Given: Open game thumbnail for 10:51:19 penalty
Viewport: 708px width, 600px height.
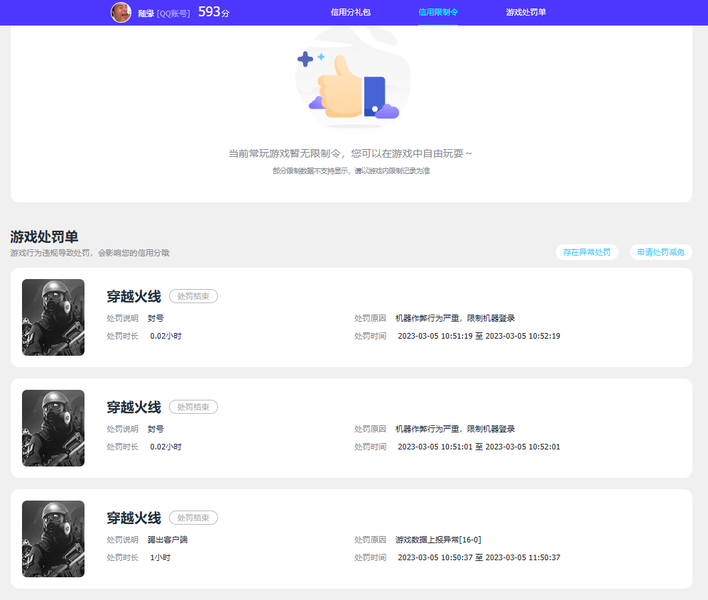Looking at the screenshot, I should tap(53, 317).
